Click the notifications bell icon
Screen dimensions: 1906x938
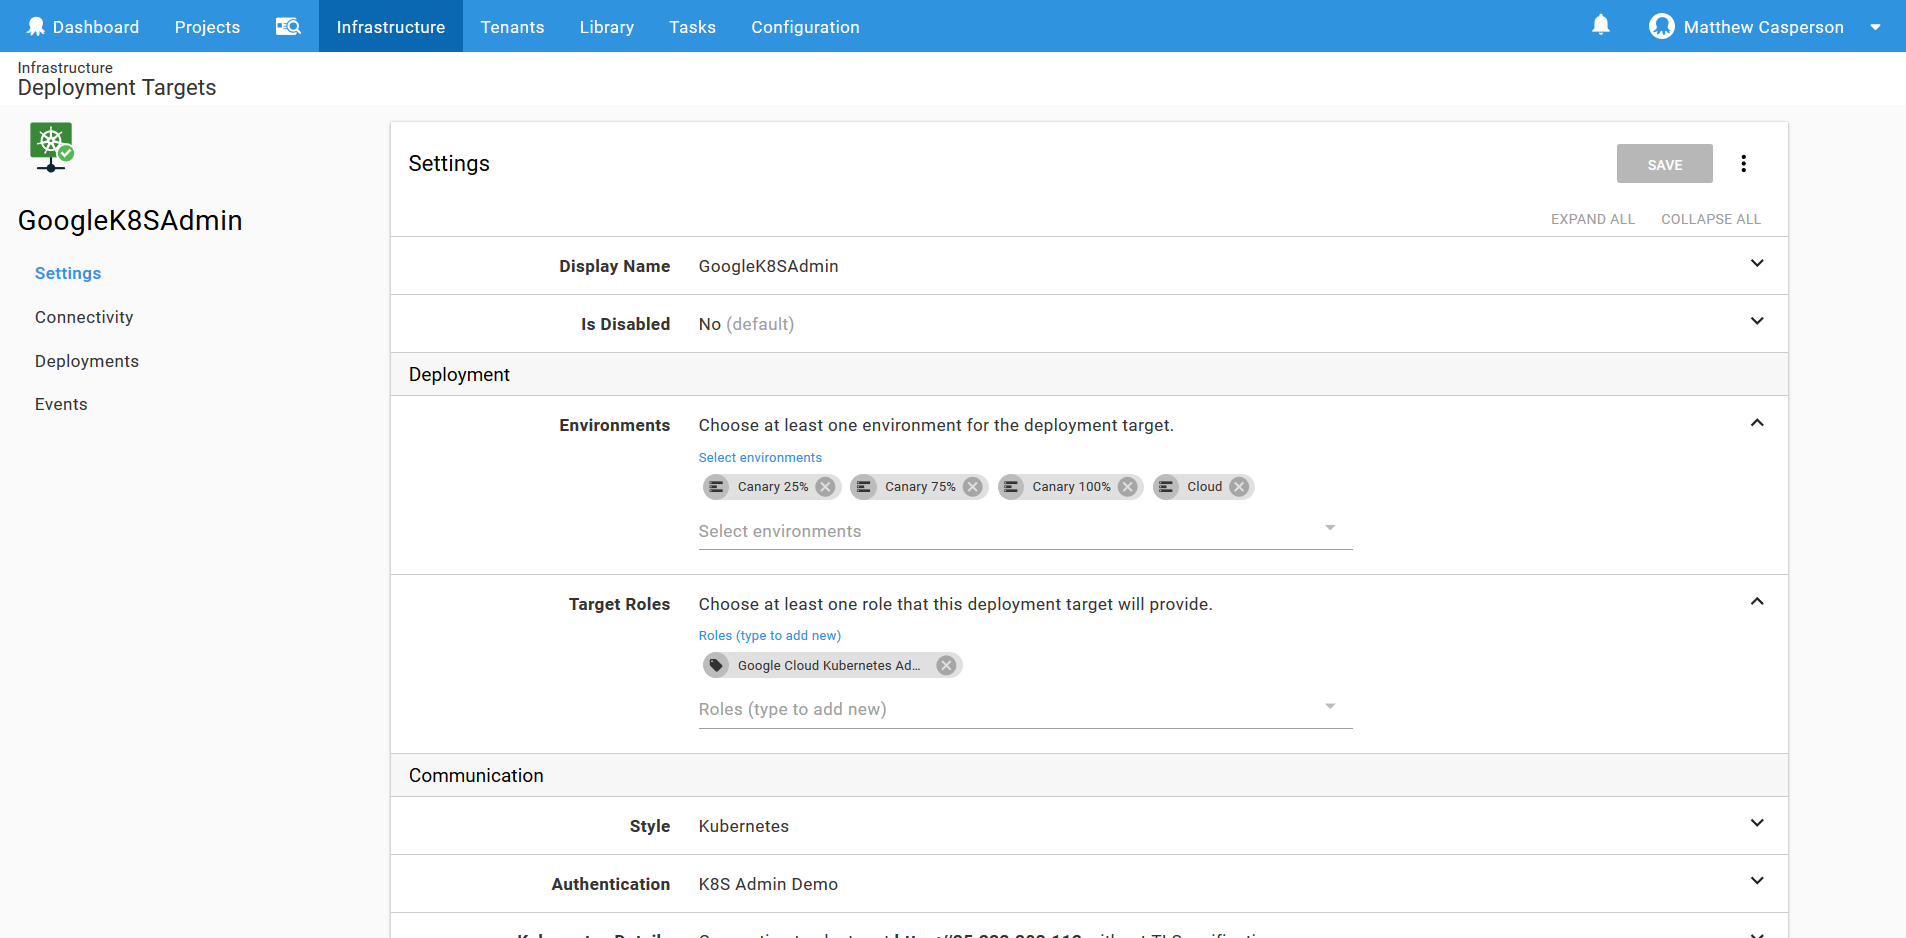[1600, 26]
